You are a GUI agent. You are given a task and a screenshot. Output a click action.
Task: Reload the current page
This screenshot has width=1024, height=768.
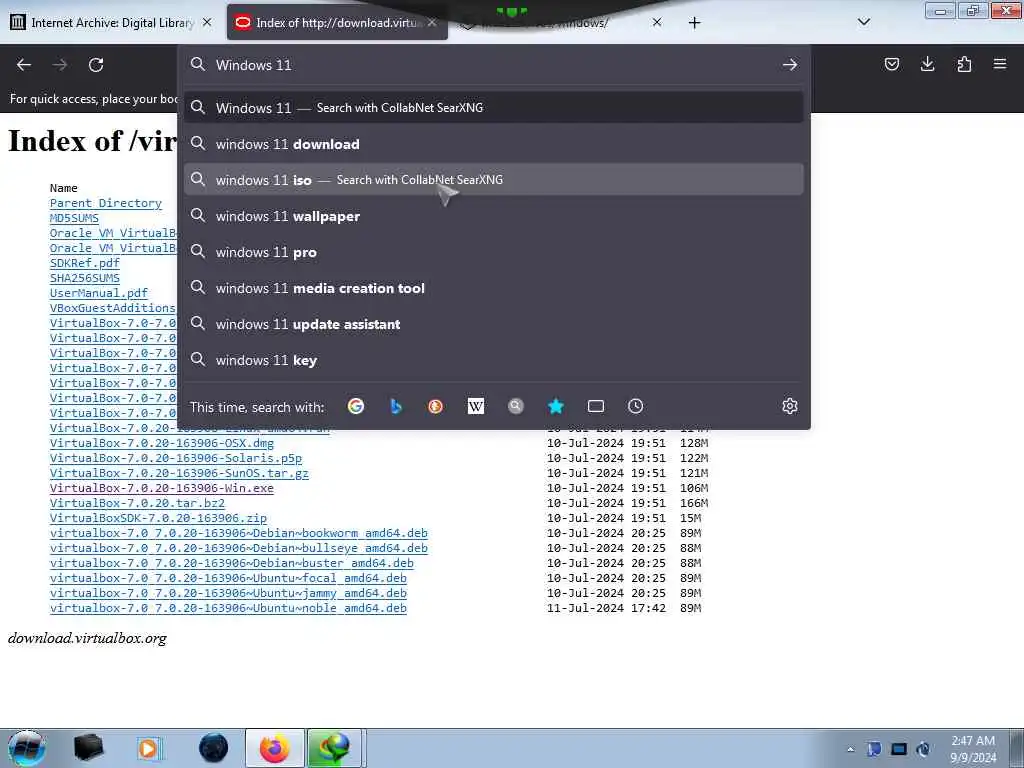pos(96,65)
